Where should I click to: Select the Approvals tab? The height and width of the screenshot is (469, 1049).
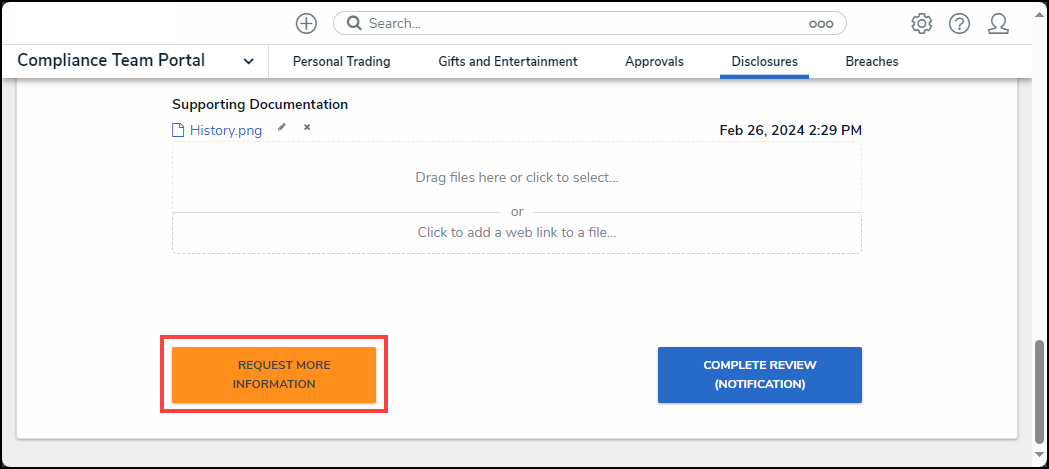[654, 61]
